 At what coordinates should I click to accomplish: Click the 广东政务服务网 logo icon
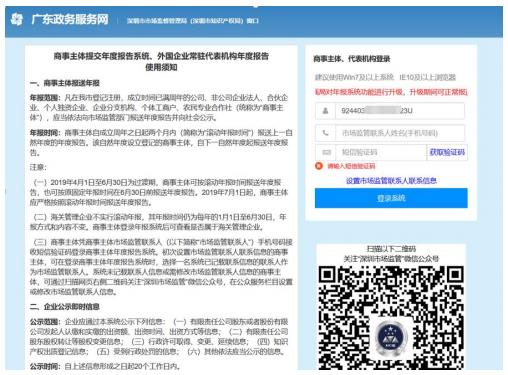[x=17, y=19]
